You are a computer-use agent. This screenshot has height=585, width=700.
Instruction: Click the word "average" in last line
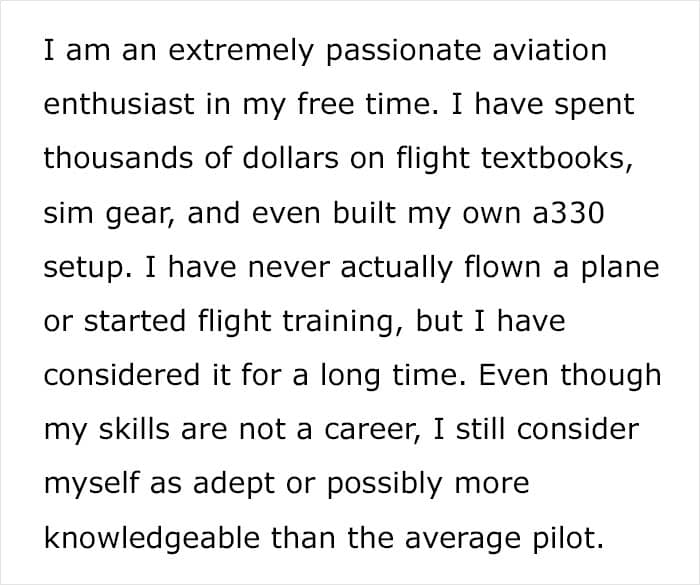tap(462, 540)
